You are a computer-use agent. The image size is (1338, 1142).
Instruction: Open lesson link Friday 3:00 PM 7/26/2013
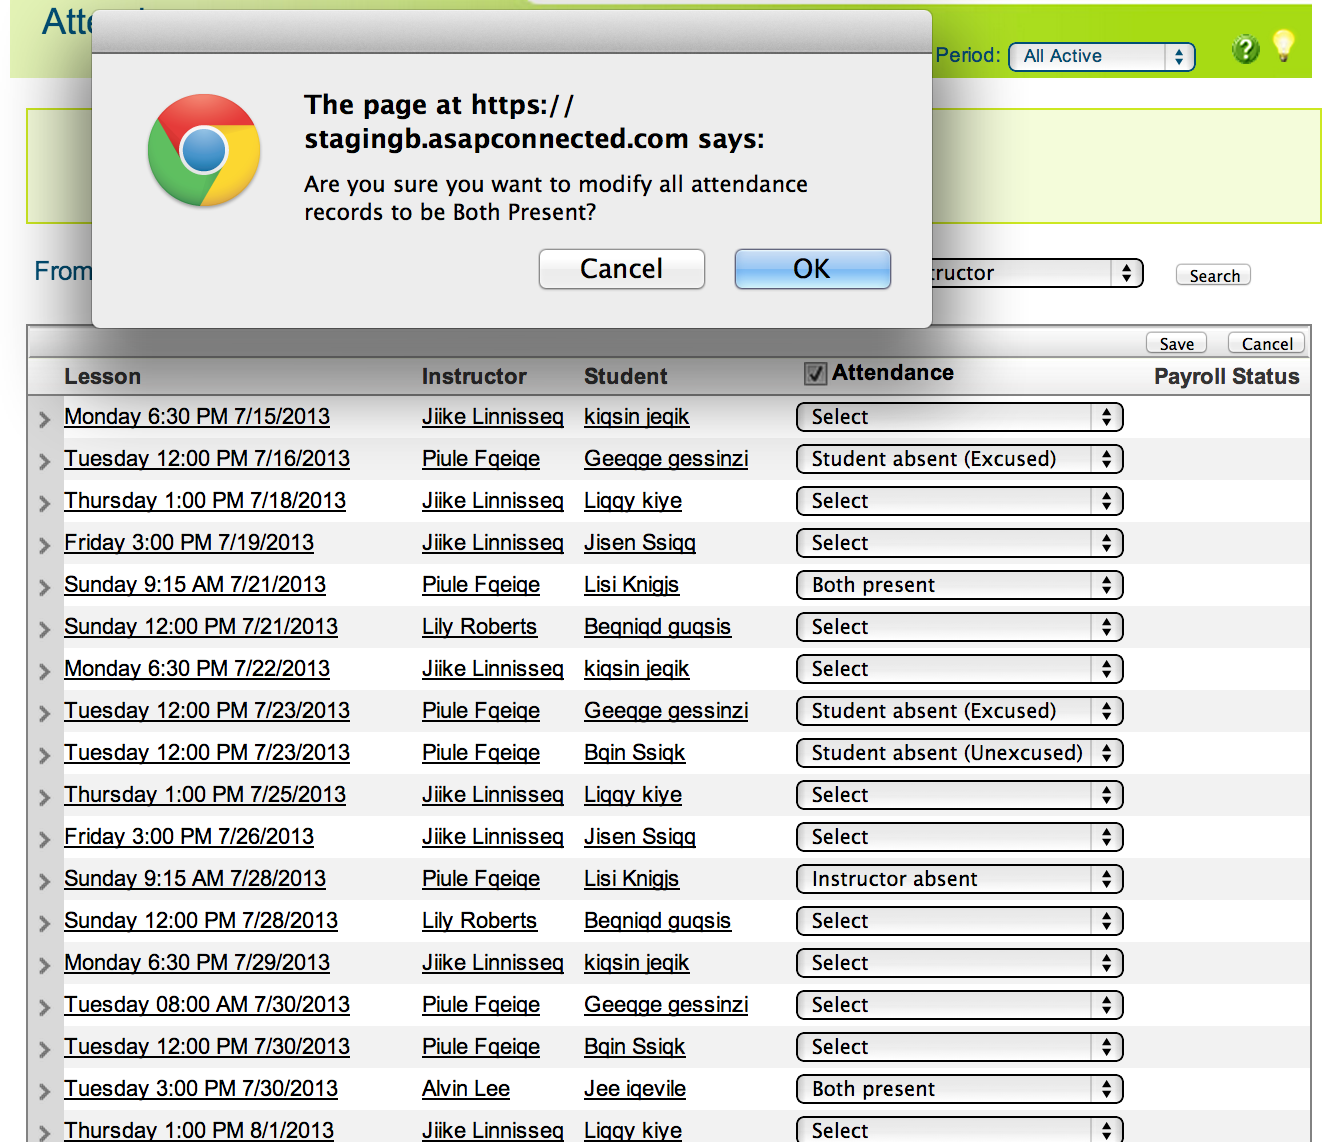click(189, 837)
